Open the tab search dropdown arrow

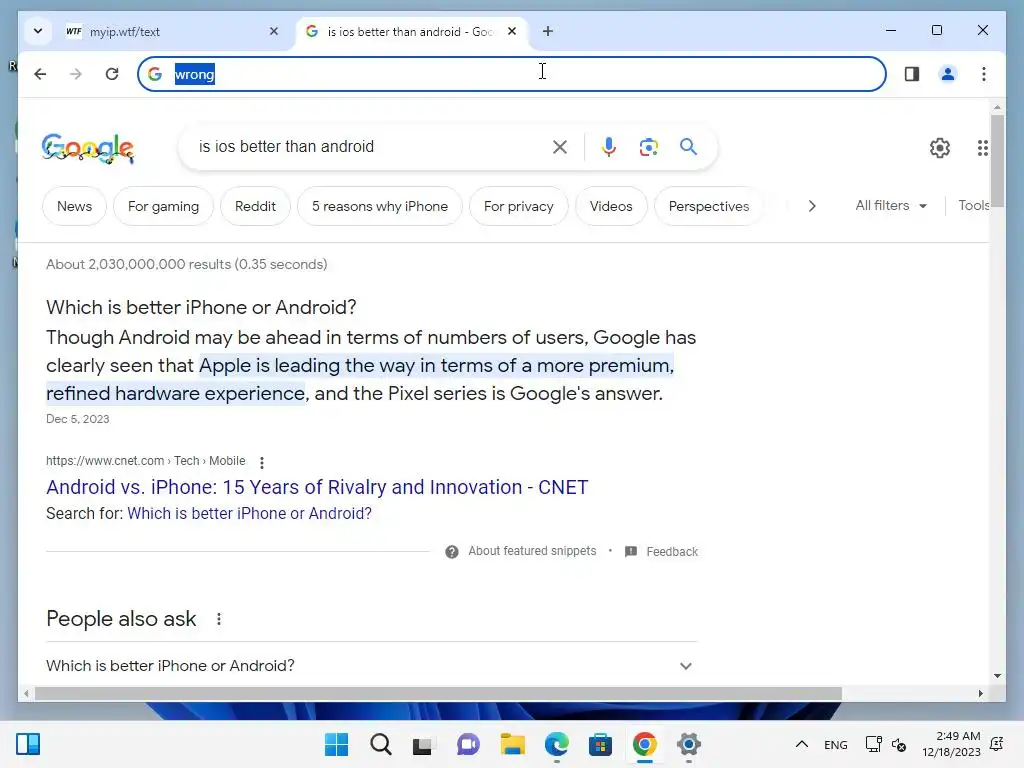click(38, 31)
